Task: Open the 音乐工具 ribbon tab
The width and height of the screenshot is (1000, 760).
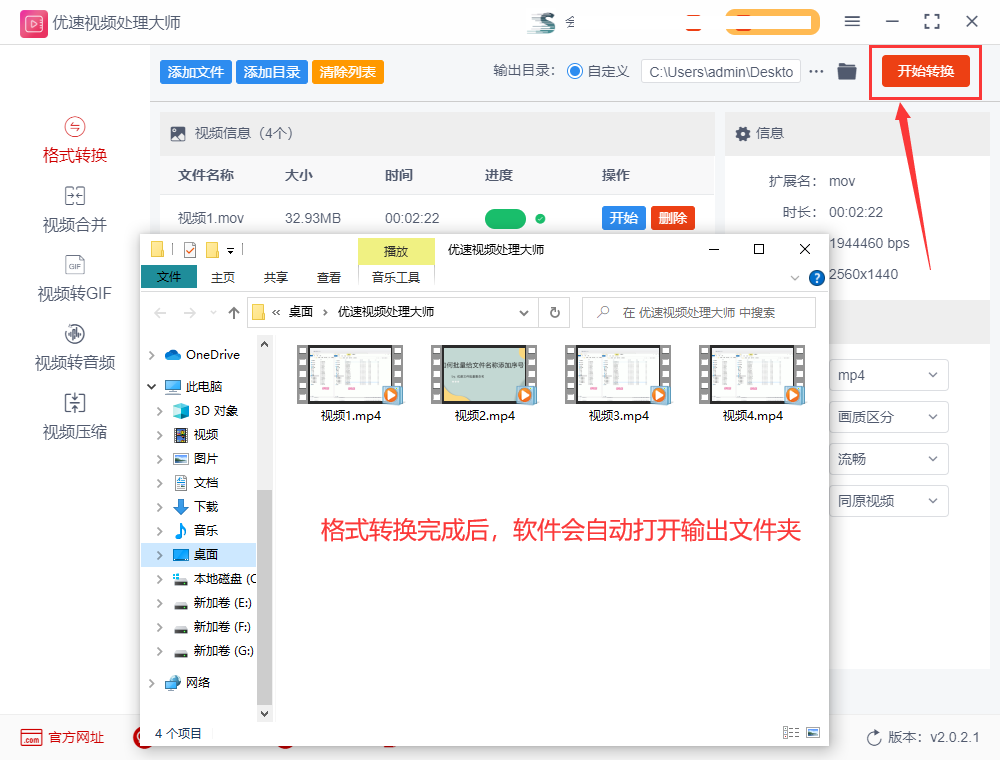Action: click(x=396, y=277)
